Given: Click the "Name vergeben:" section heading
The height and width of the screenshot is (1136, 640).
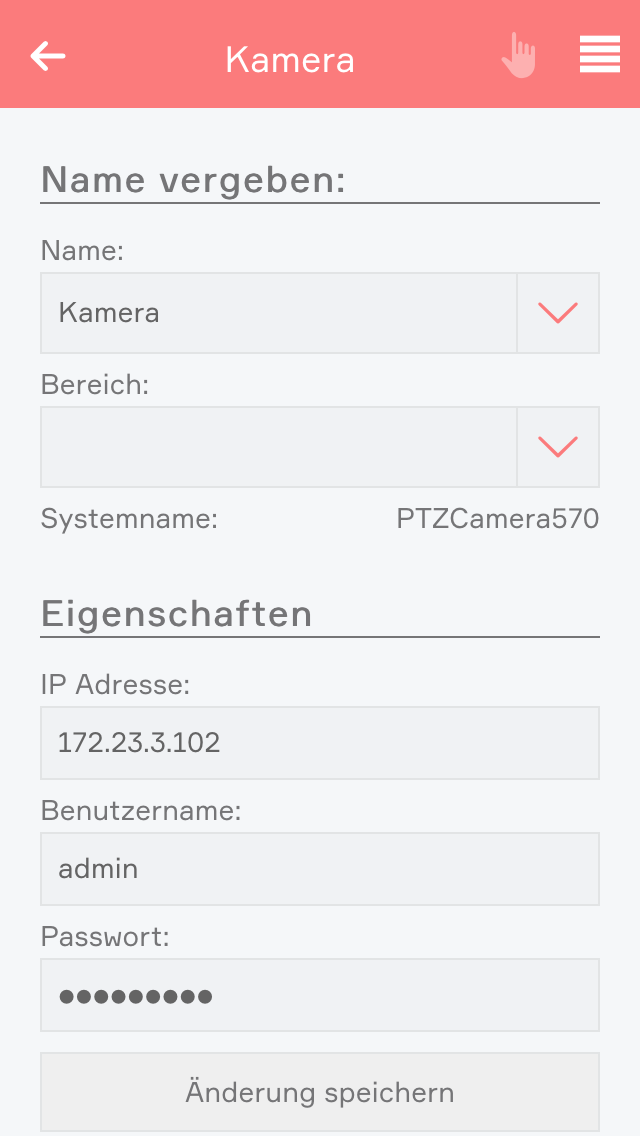Looking at the screenshot, I should click(193, 180).
